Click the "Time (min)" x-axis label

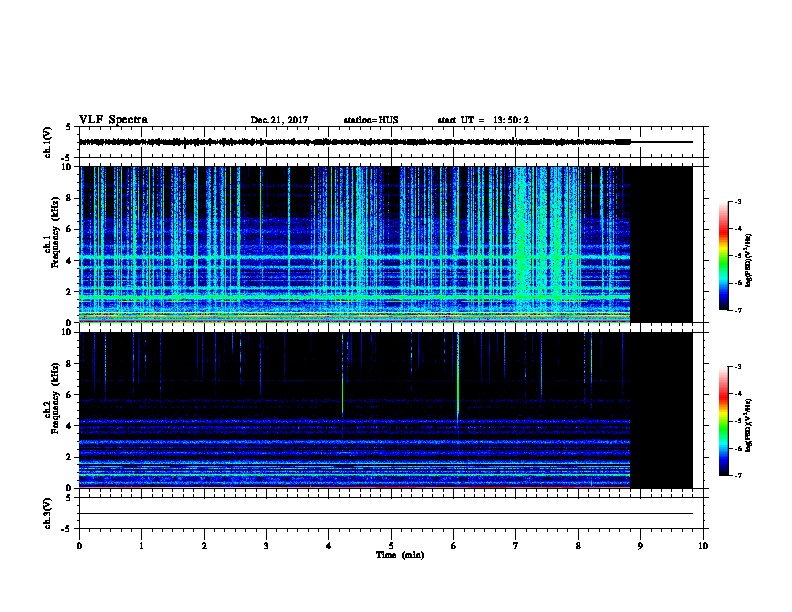click(400, 555)
